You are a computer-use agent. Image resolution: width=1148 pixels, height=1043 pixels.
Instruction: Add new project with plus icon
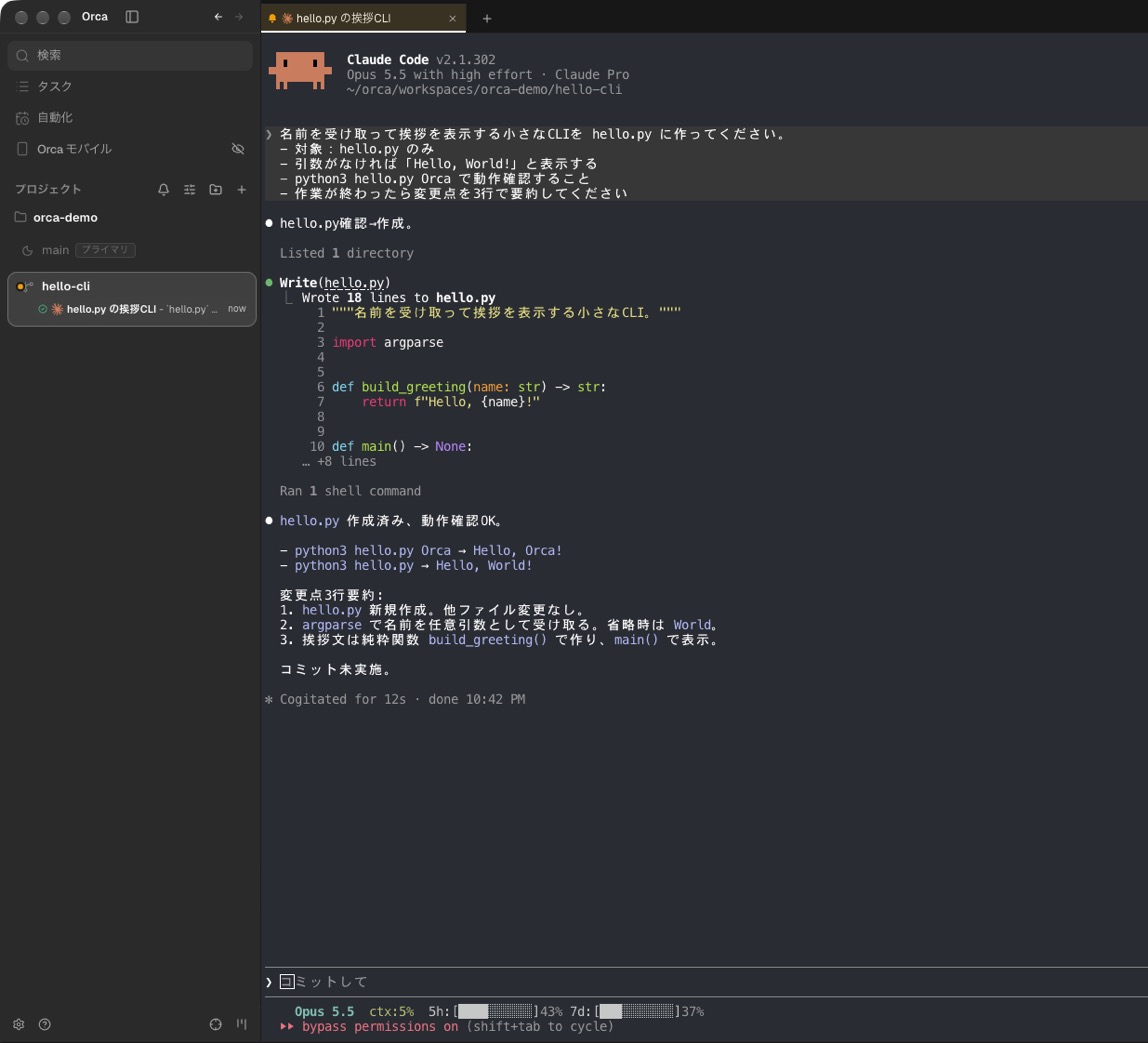tap(242, 190)
